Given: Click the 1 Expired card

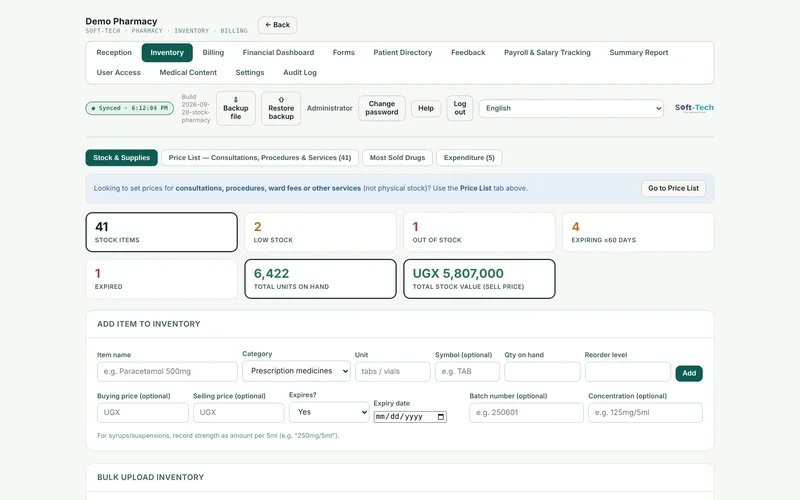Looking at the screenshot, I should 161,279.
